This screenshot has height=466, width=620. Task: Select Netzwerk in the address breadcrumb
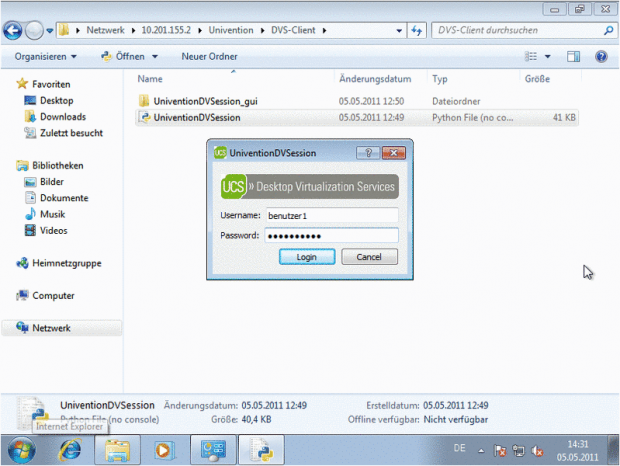105,30
